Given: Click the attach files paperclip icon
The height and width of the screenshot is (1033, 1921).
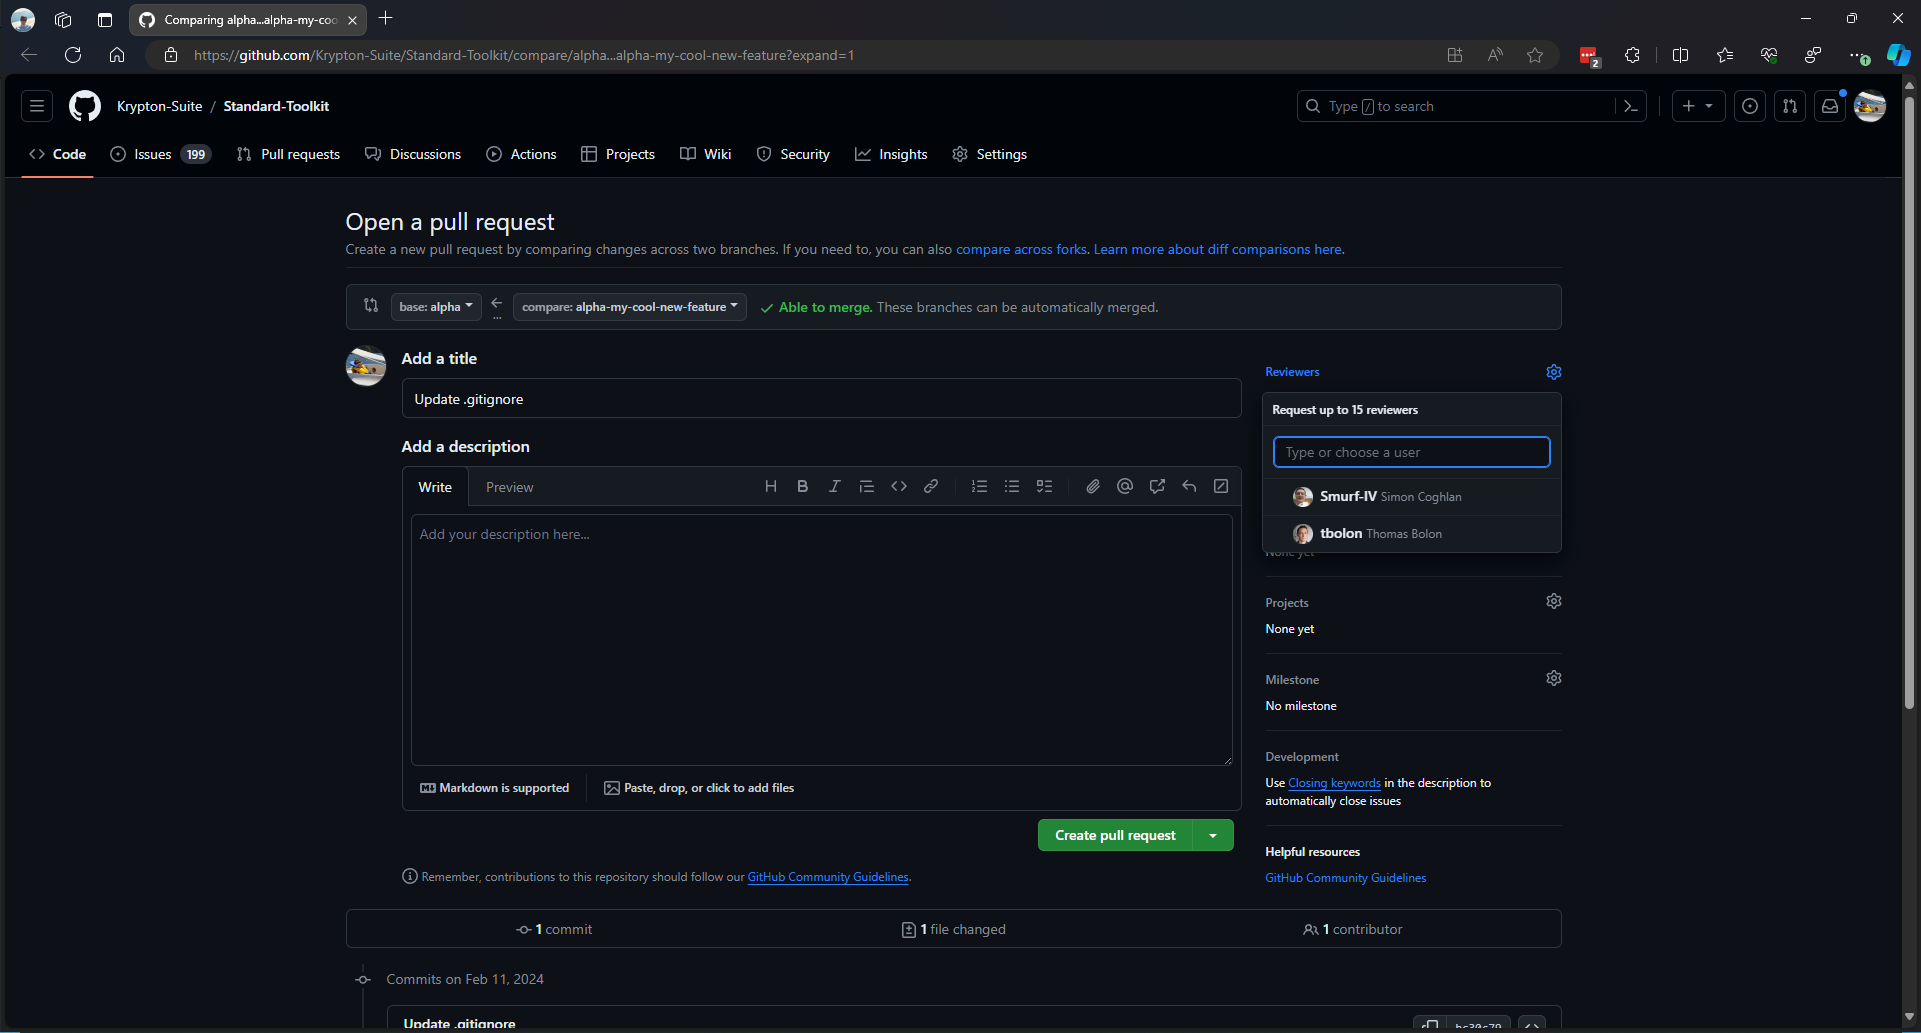Looking at the screenshot, I should tap(1093, 487).
